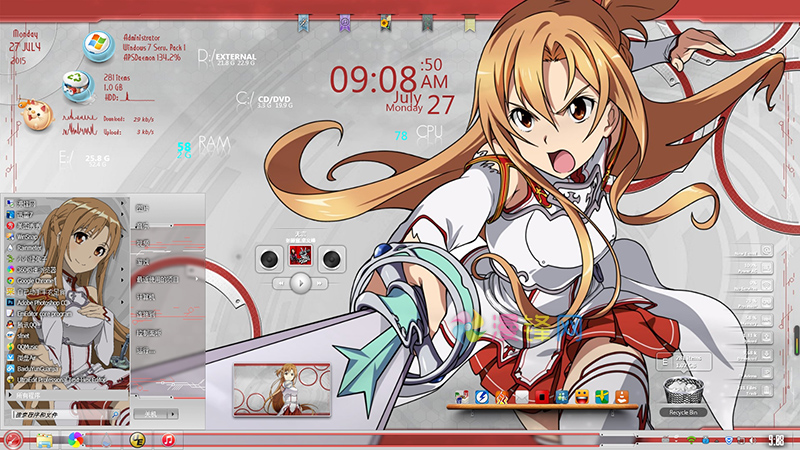This screenshot has width=800, height=450.
Task: Click the Windows logo orb in system widget
Action: click(97, 43)
